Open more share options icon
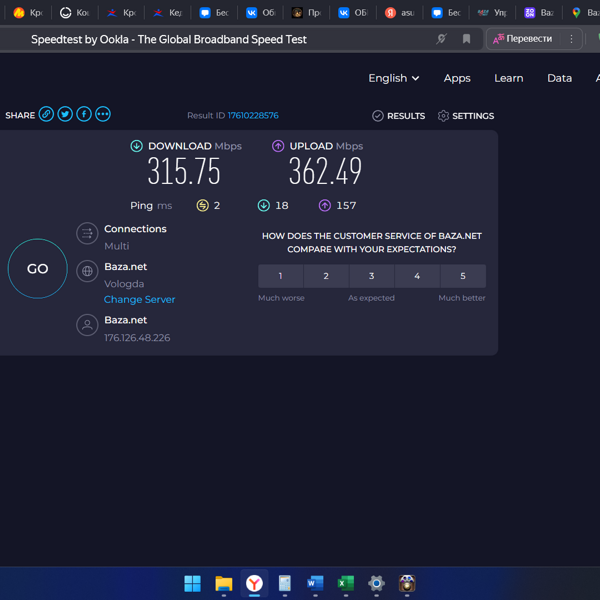Image resolution: width=600 pixels, height=600 pixels. pyautogui.click(x=103, y=114)
